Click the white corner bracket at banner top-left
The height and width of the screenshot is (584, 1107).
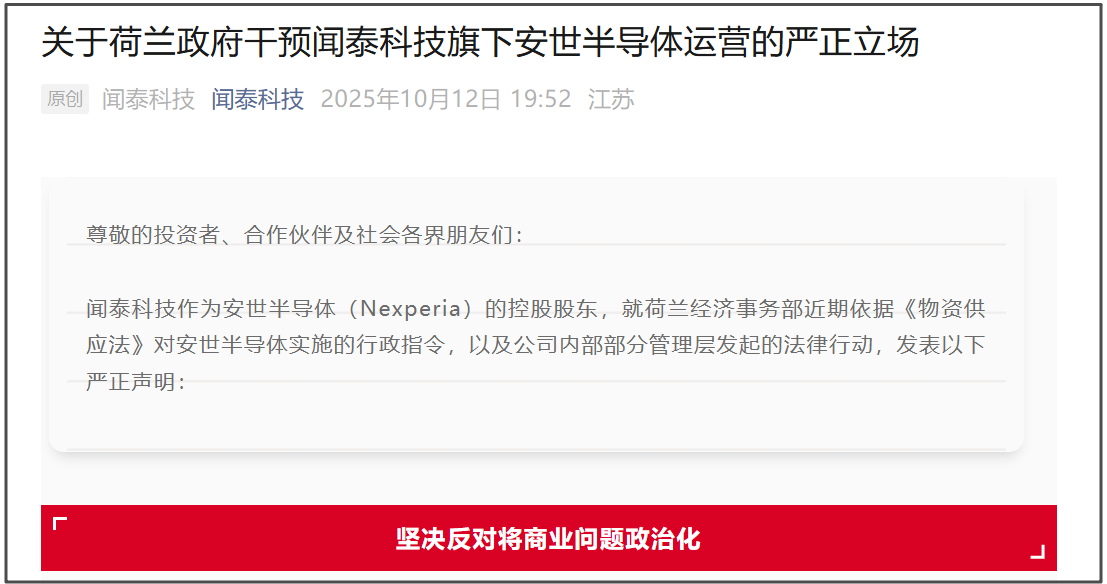tap(60, 524)
